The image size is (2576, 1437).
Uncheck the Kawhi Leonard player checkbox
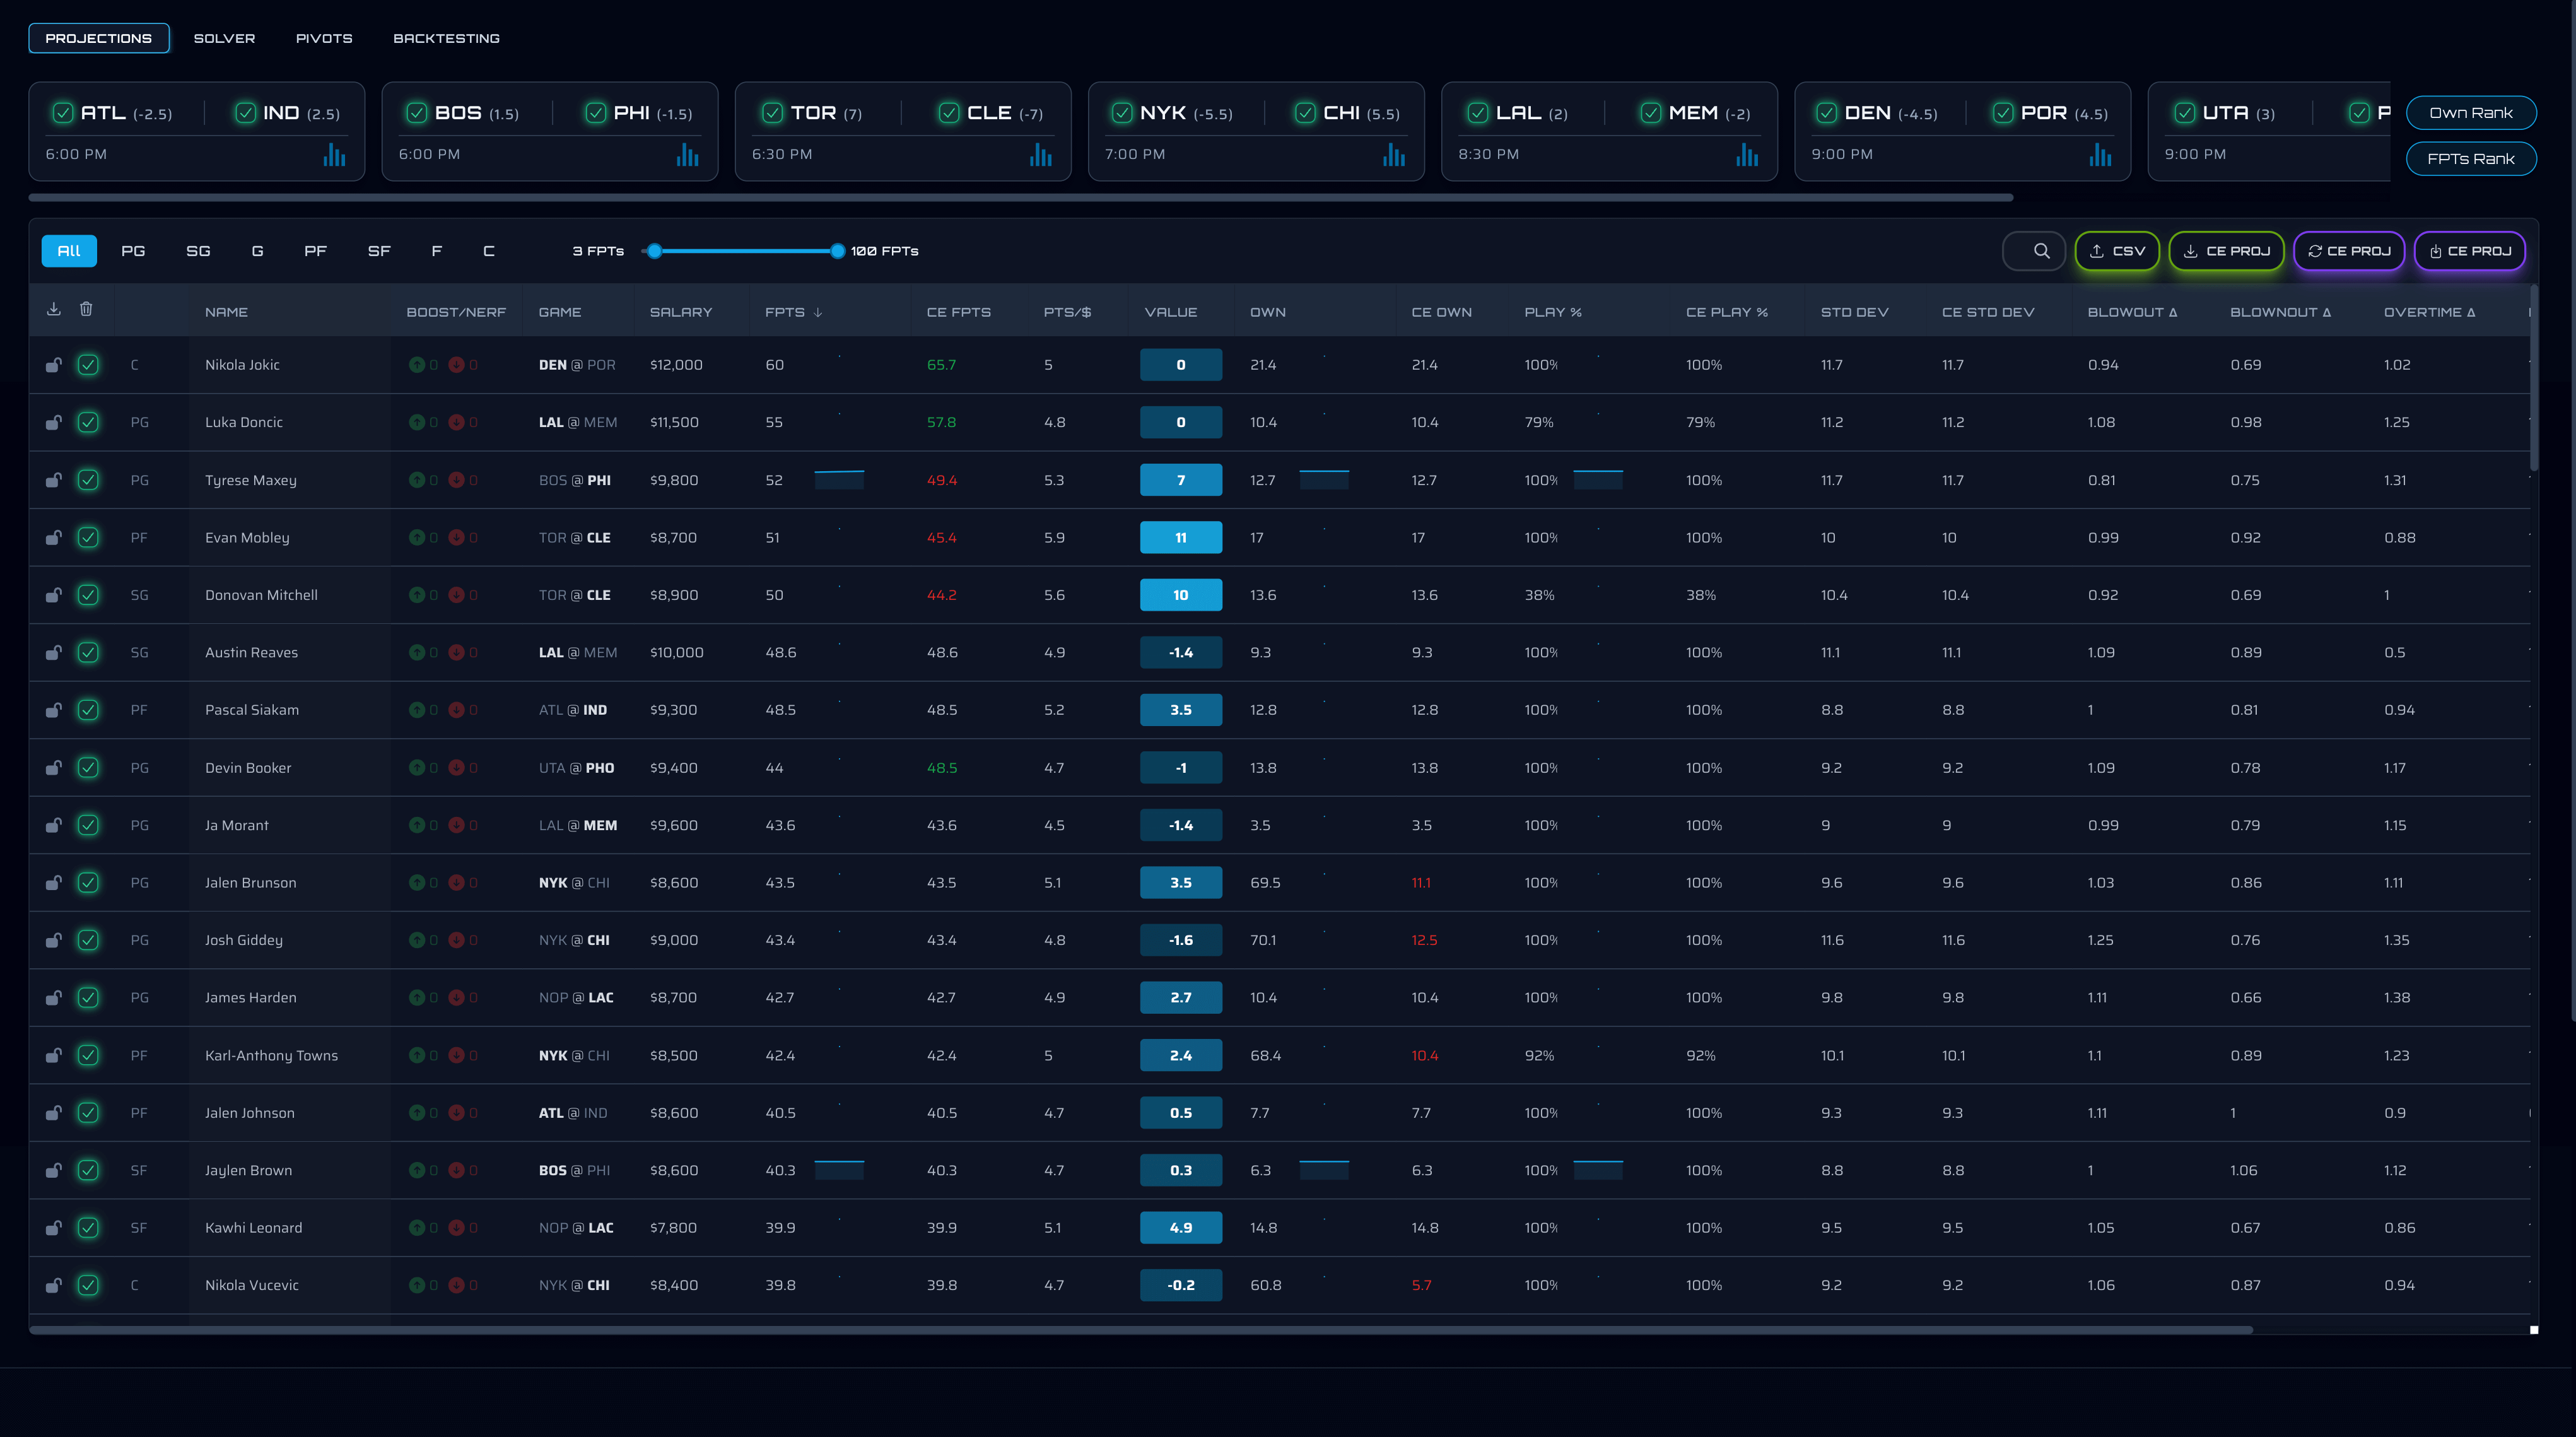coord(88,1228)
